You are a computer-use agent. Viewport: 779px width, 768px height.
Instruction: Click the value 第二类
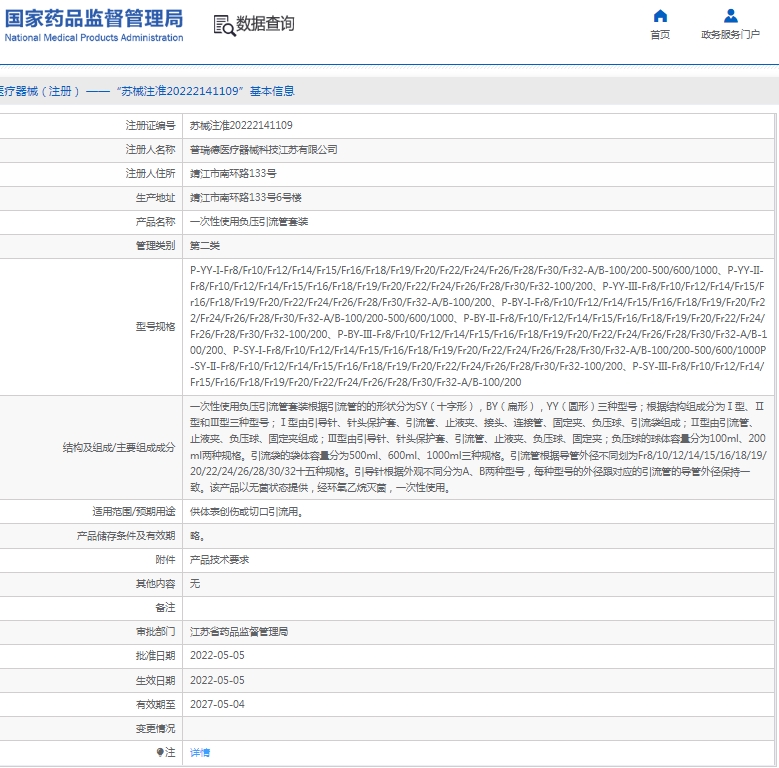(205, 245)
